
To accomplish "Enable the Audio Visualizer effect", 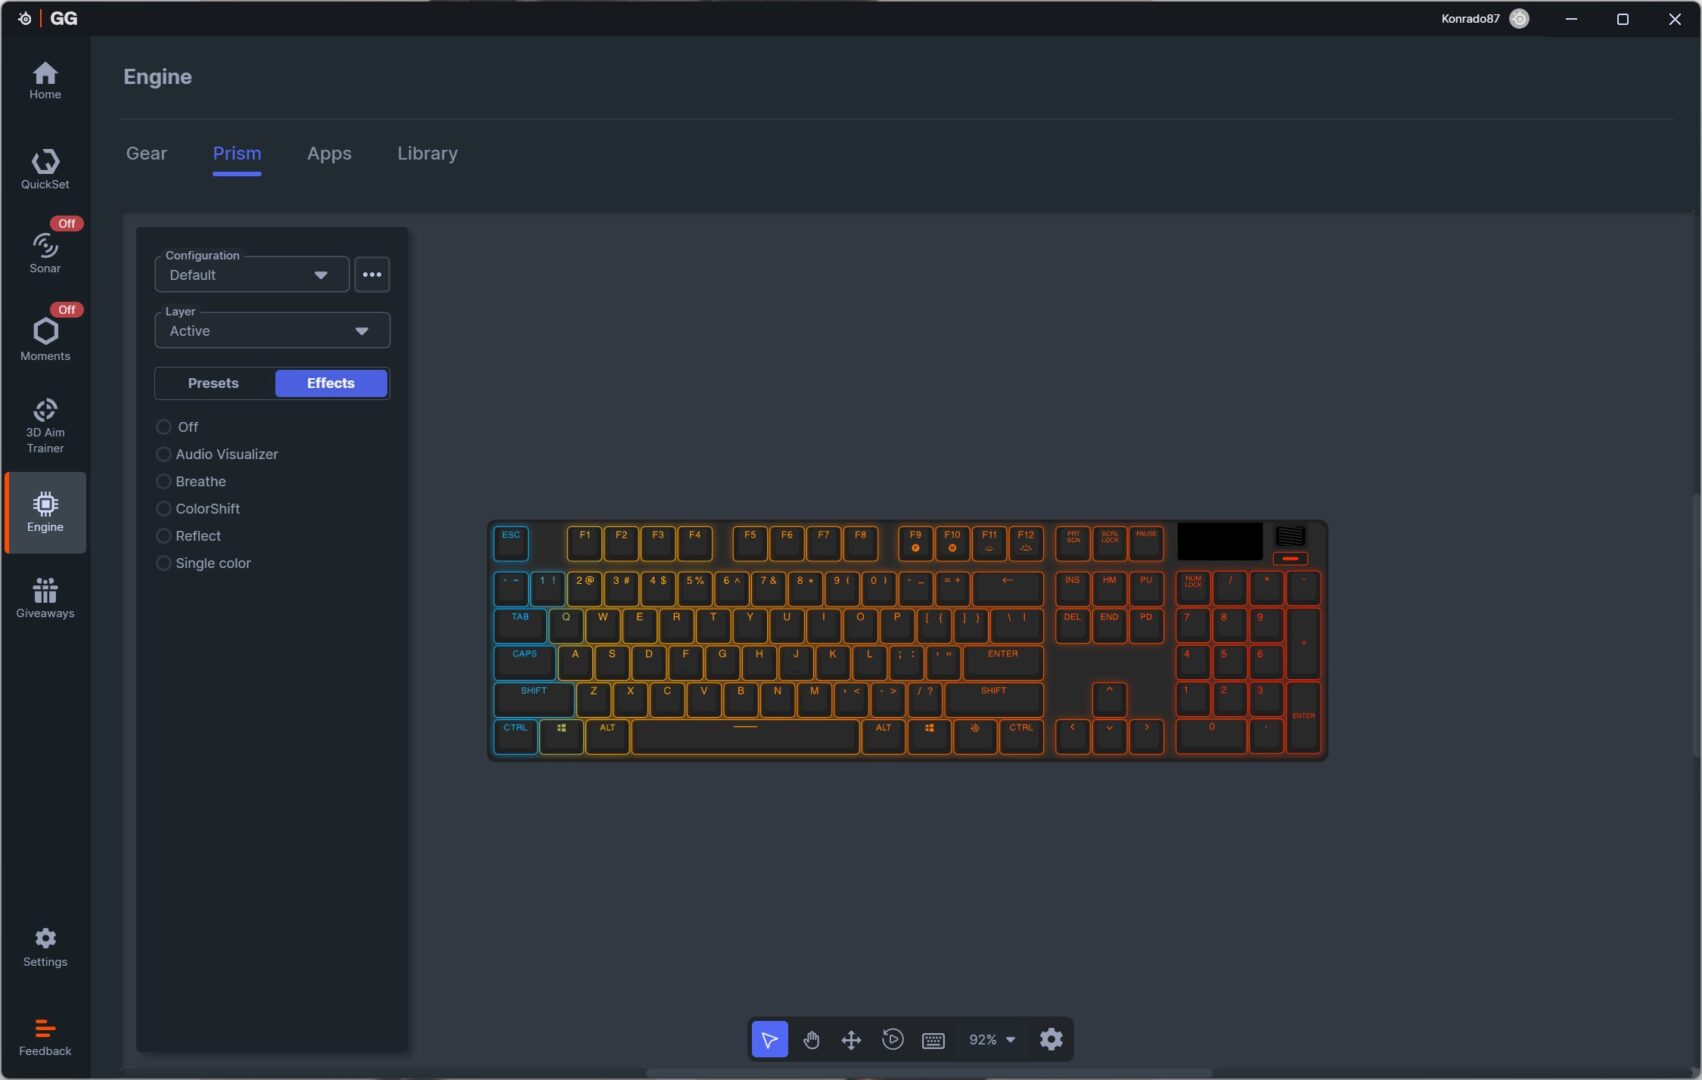I will pyautogui.click(x=164, y=454).
